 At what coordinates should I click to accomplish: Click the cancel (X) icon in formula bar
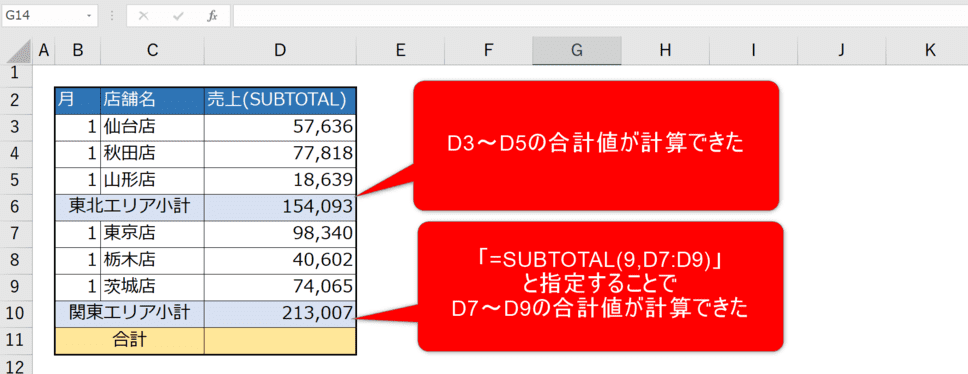click(x=144, y=16)
